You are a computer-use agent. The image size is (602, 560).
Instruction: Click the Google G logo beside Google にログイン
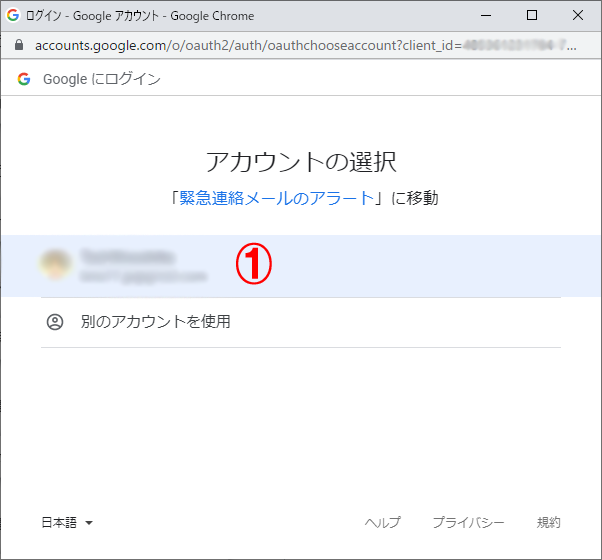click(24, 79)
